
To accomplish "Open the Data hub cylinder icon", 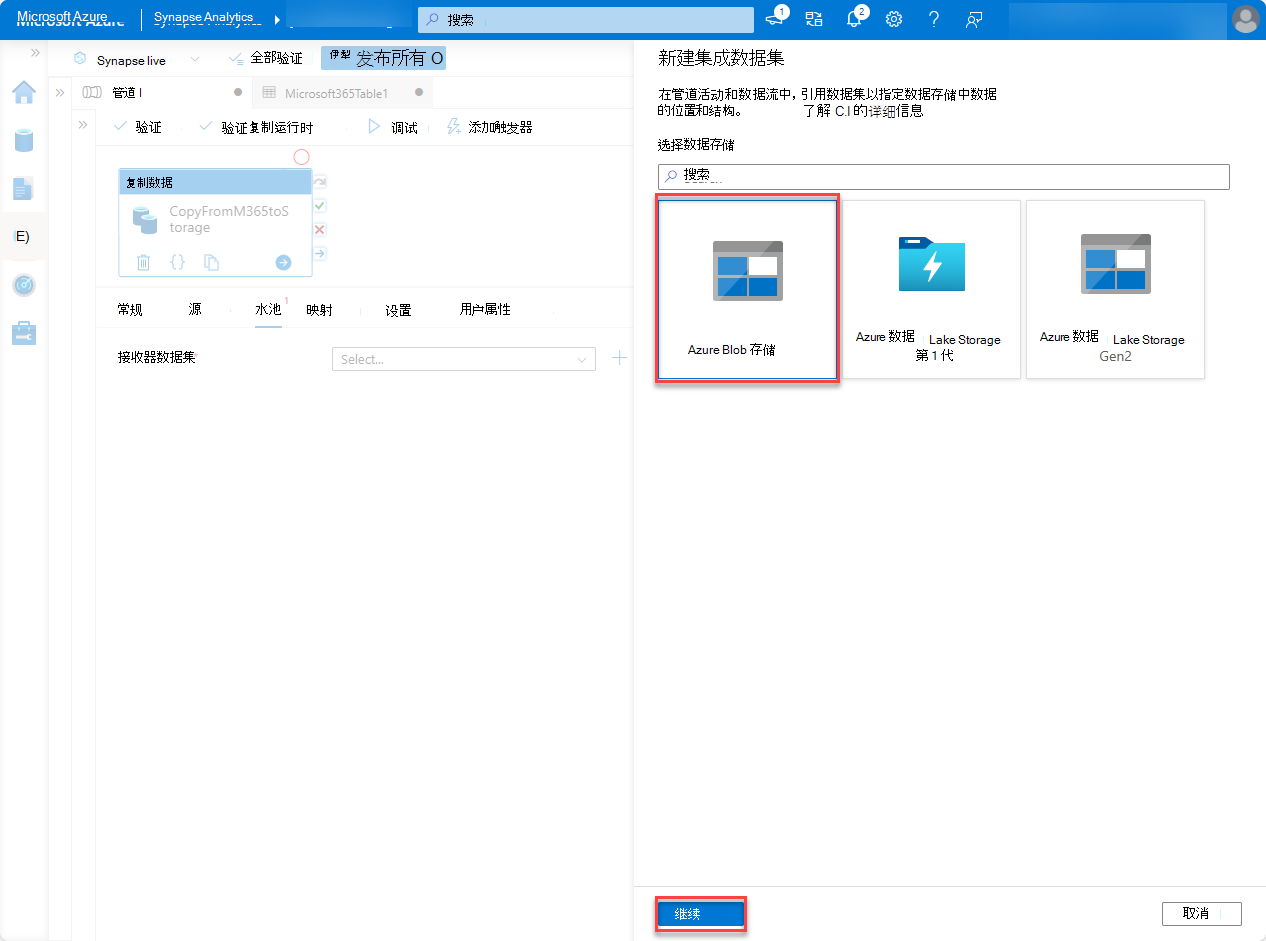I will [x=24, y=140].
